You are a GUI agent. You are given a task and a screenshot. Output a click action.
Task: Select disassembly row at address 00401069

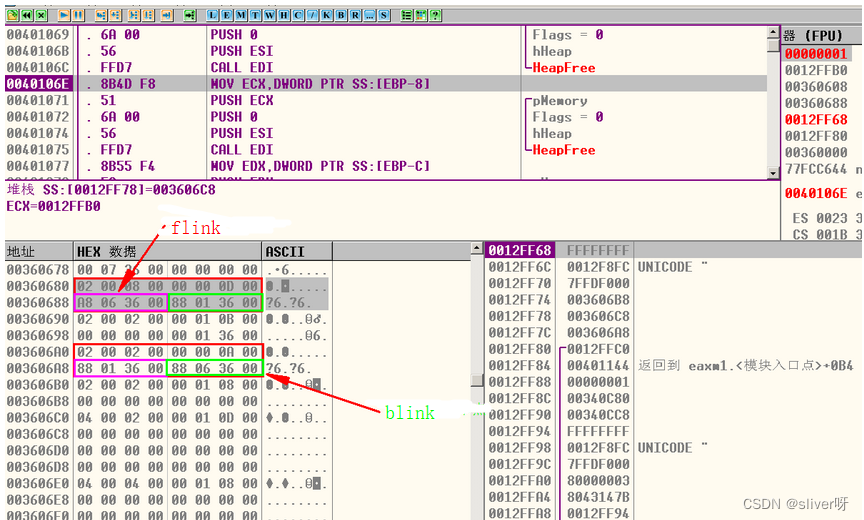[386, 35]
